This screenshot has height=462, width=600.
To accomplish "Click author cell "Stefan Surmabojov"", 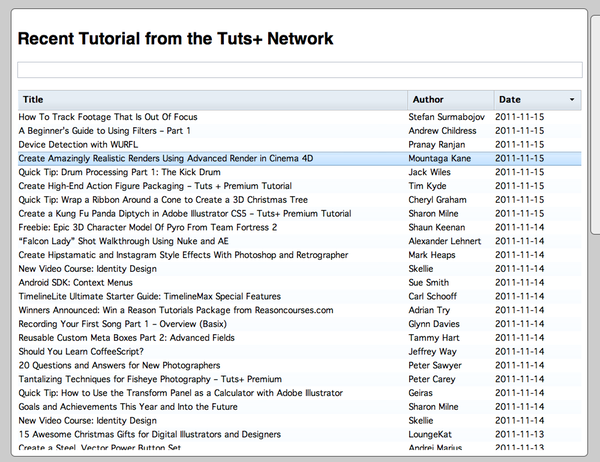I will [447, 117].
